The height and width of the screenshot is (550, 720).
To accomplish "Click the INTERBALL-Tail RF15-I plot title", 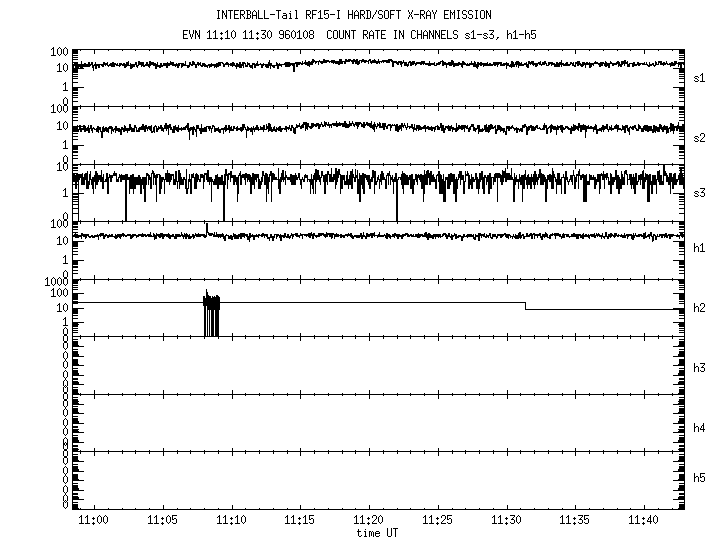I will coord(353,15).
